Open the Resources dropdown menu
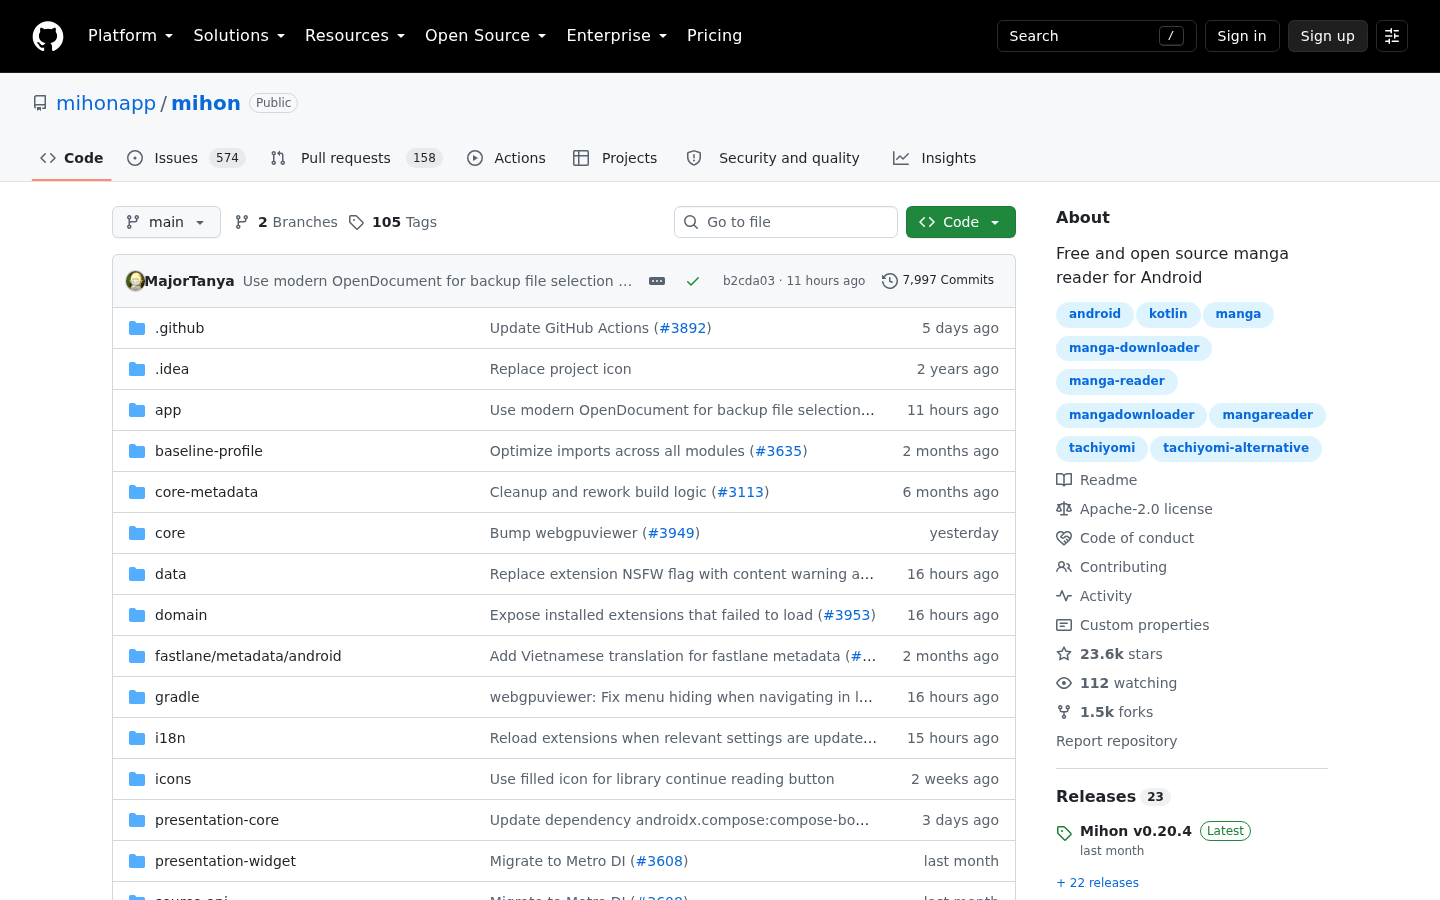This screenshot has height=900, width=1440. coord(355,36)
